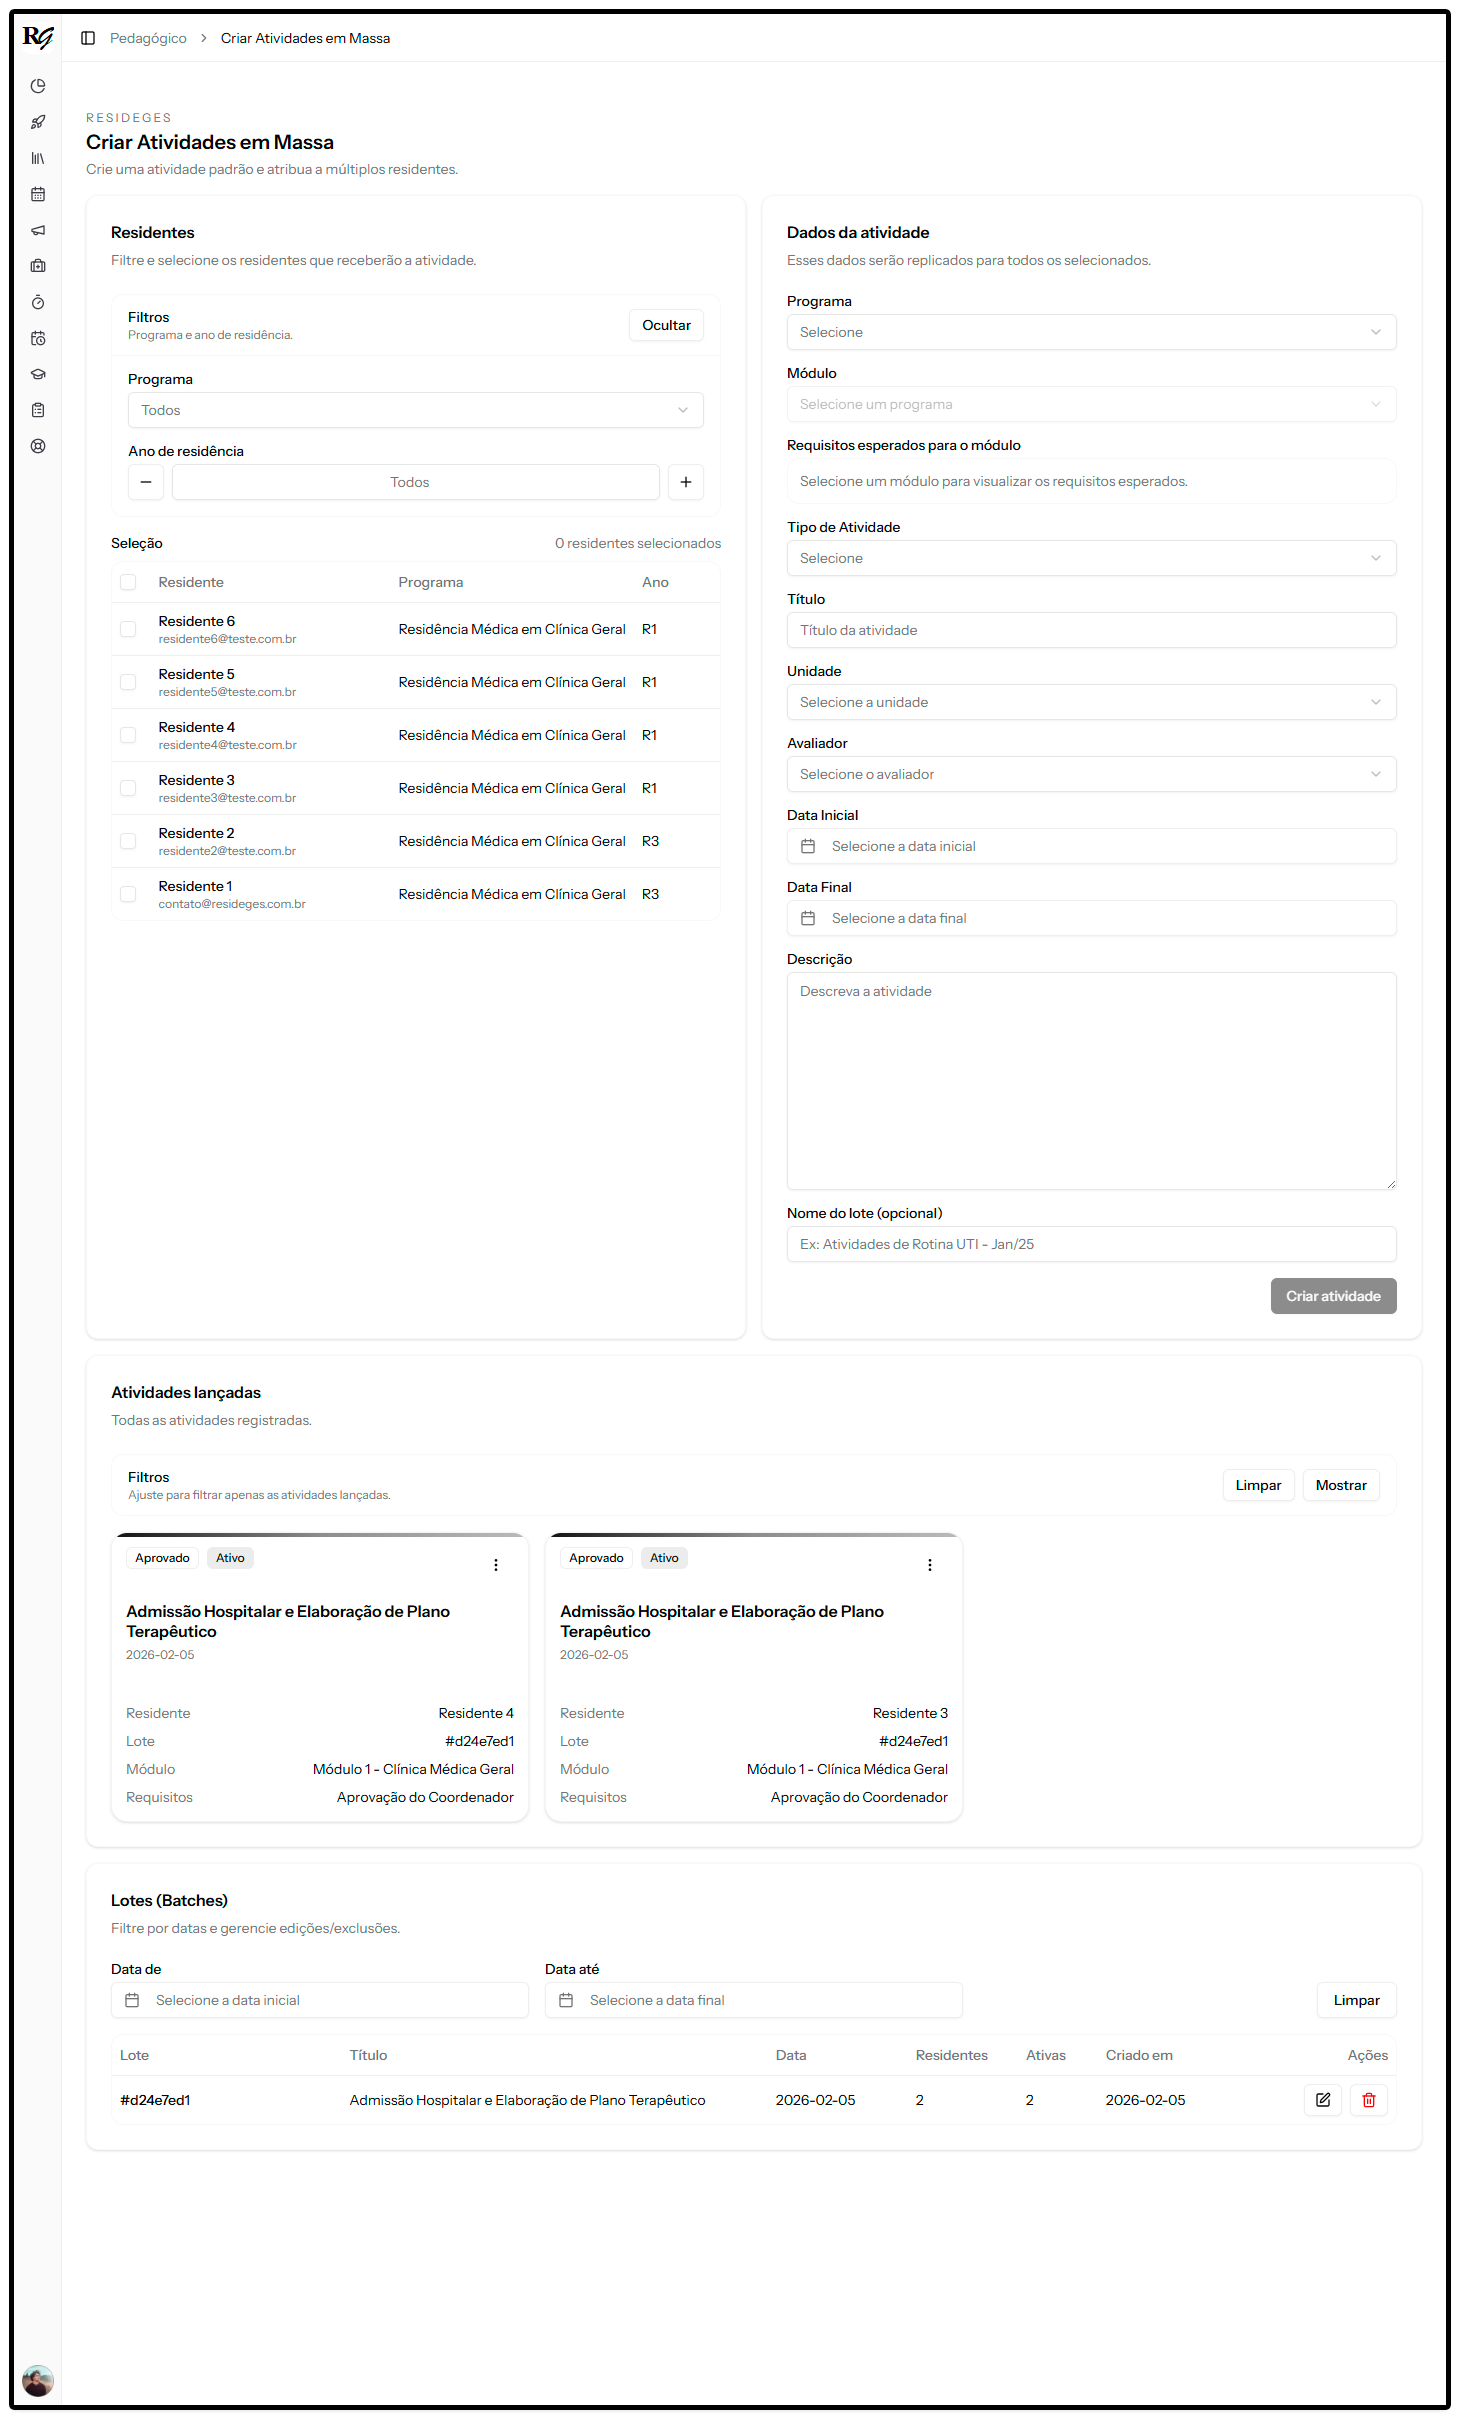Screen dimensions: 1460x2419
Task: Show activity filters with the Mostrar button
Action: 1340,1485
